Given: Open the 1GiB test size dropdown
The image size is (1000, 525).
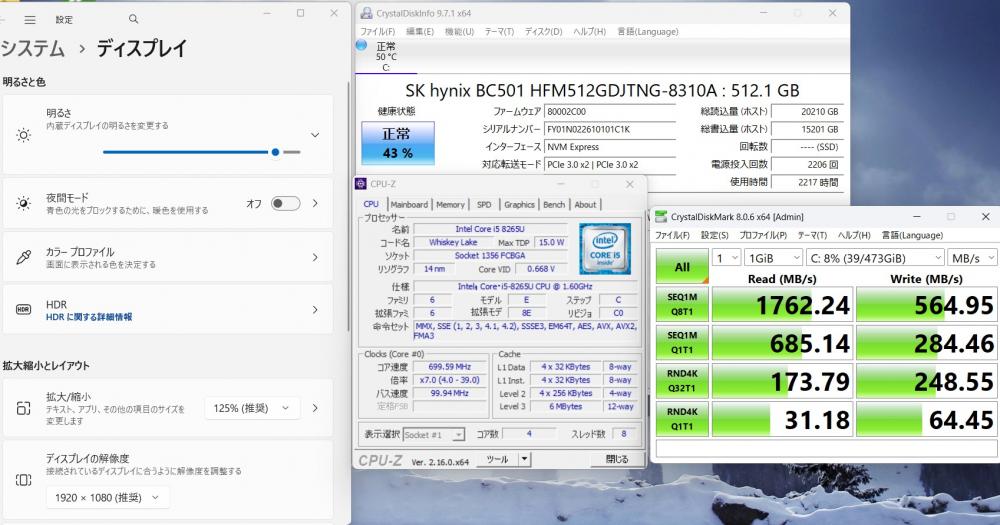Looking at the screenshot, I should pyautogui.click(x=772, y=258).
